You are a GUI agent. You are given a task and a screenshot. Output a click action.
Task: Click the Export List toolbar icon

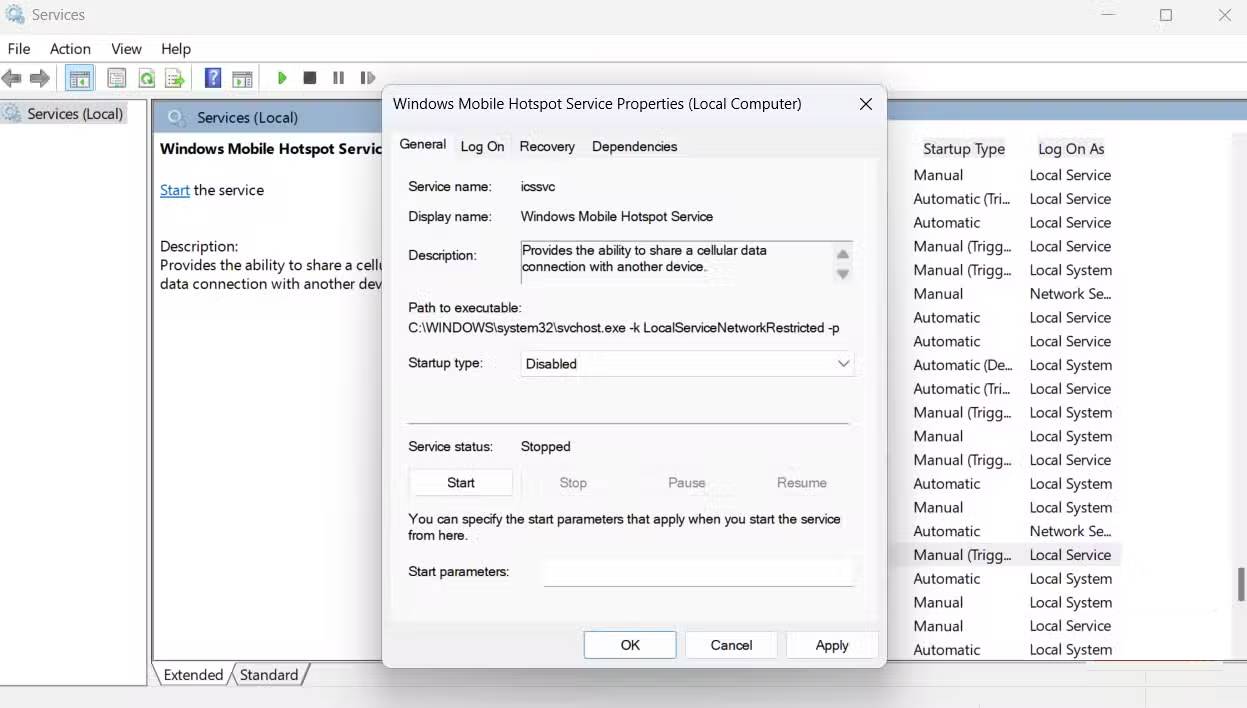coord(174,77)
